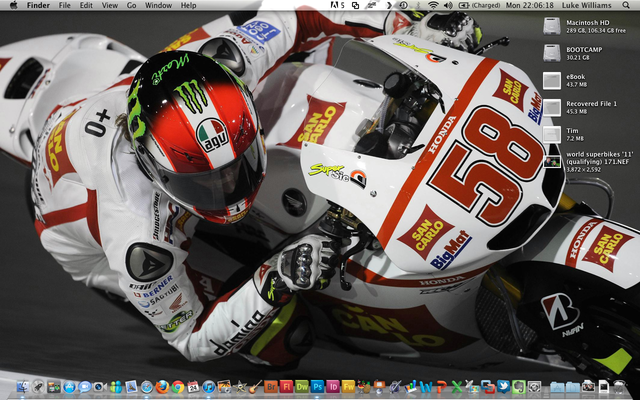This screenshot has width=640, height=400.
Task: Launch Google Chrome from the dock
Action: pyautogui.click(x=178, y=387)
